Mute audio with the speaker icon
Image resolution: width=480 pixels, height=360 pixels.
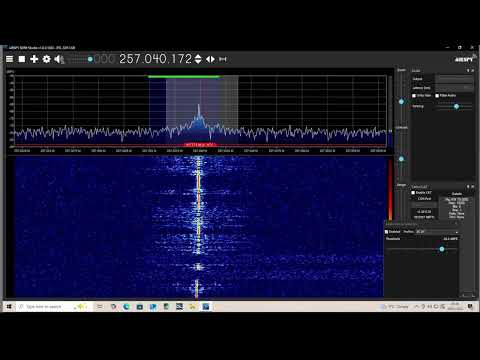(x=59, y=59)
